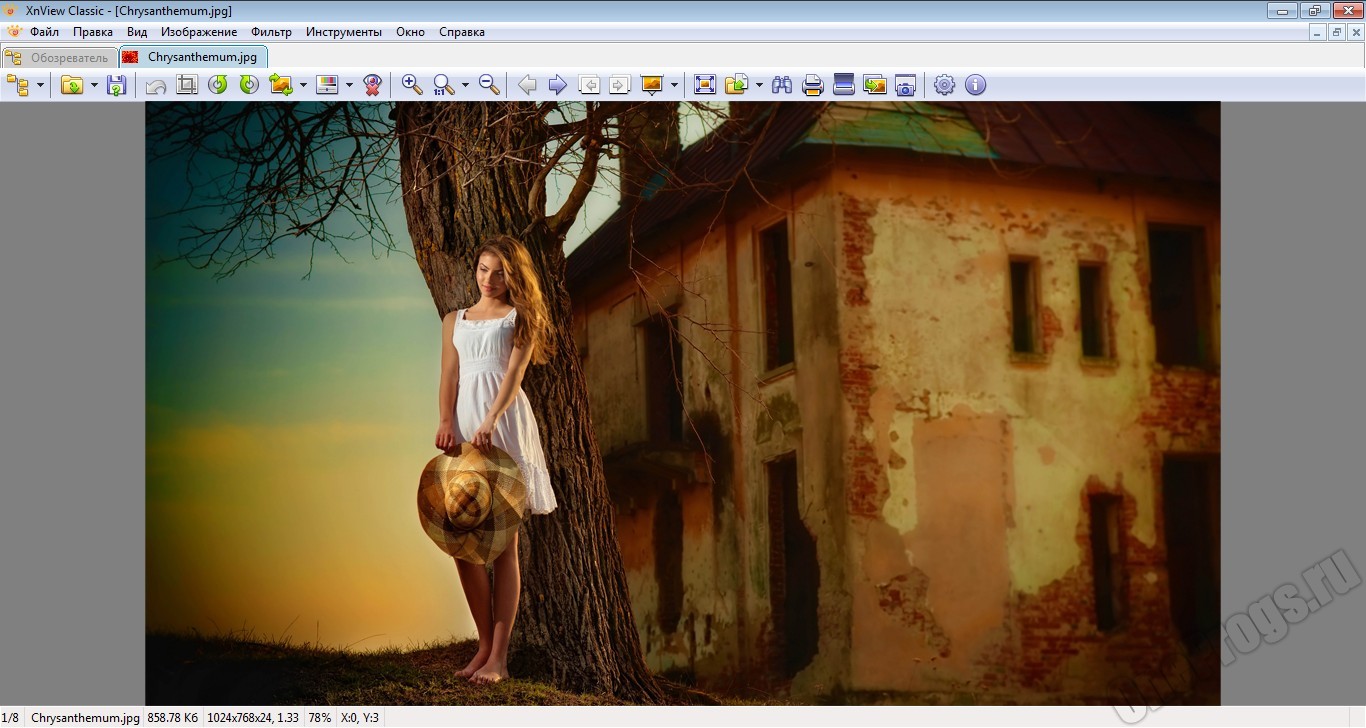Viewport: 1366px width, 728px height.
Task: Expand the zoom 1:1 dropdown arrow
Action: [x=465, y=86]
